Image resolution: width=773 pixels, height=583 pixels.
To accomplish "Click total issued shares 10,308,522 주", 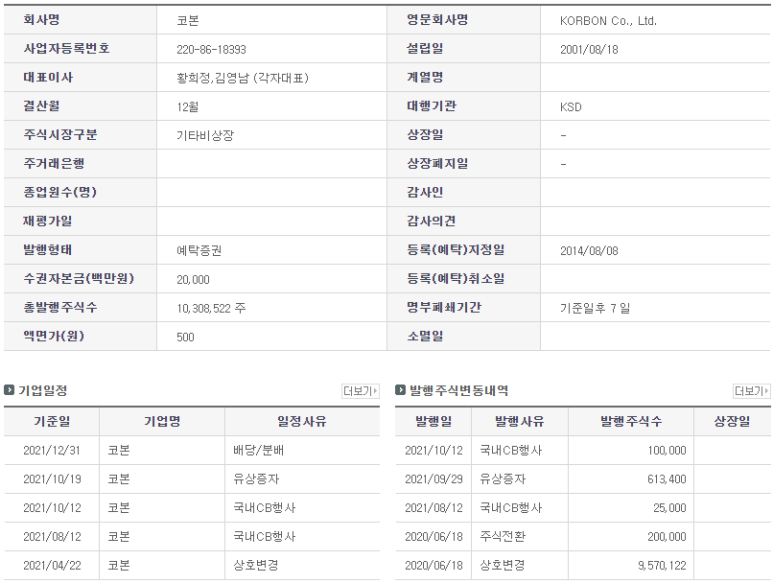I will (x=211, y=309).
